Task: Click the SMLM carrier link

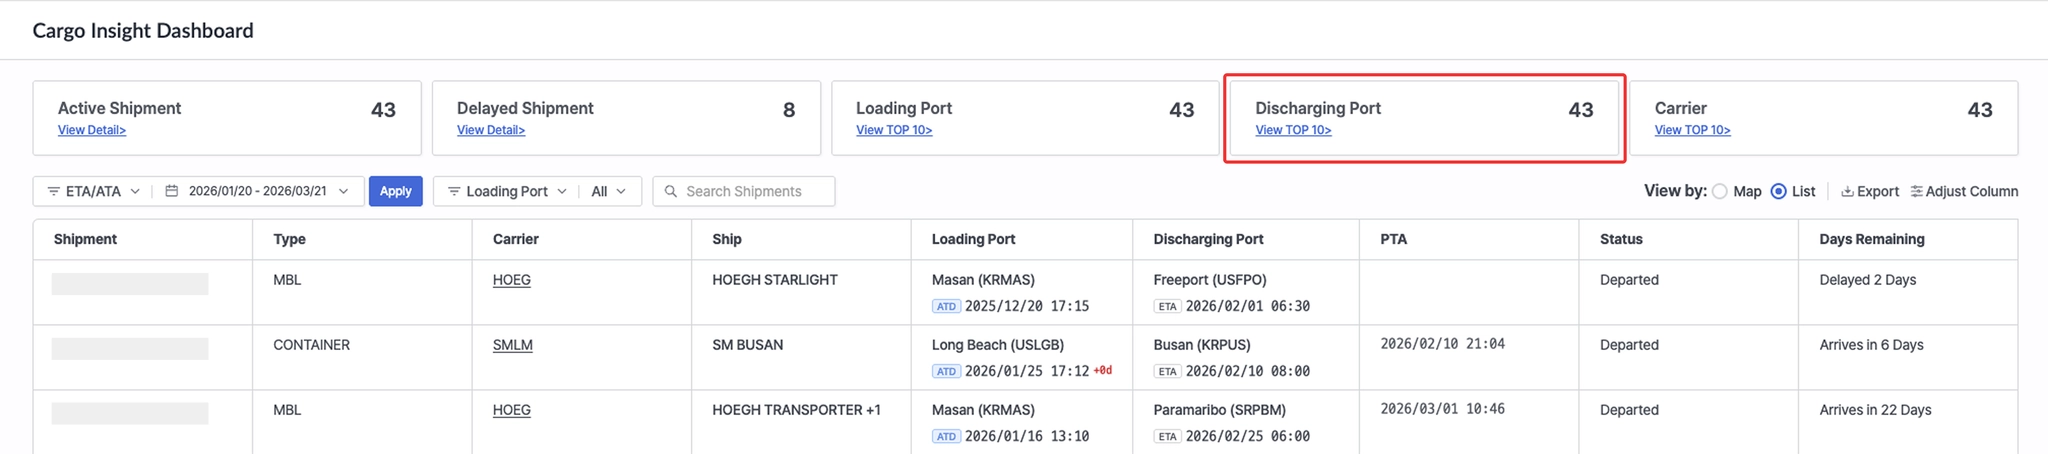Action: (512, 345)
